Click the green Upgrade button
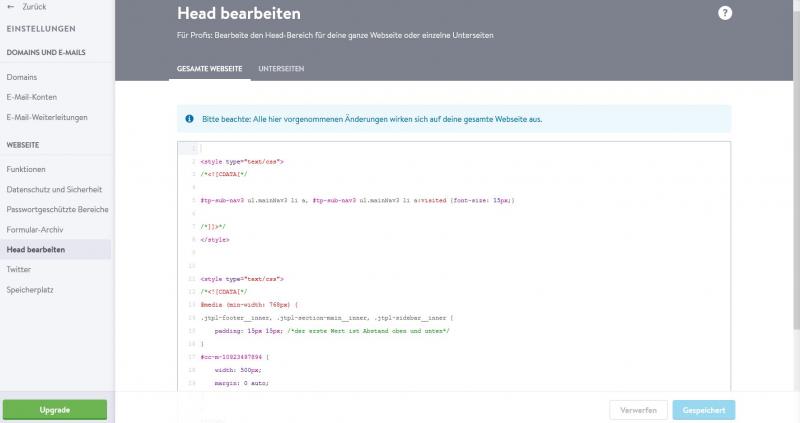The height and width of the screenshot is (423, 800). pyautogui.click(x=55, y=410)
